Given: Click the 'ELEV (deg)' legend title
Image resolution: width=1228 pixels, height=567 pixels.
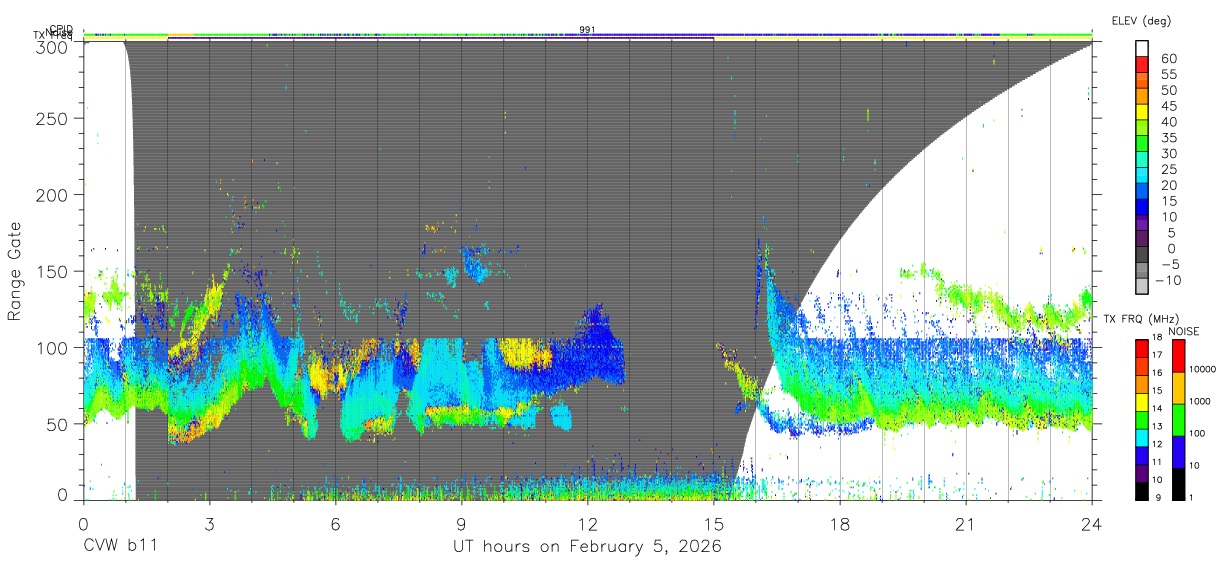Looking at the screenshot, I should (x=1141, y=20).
